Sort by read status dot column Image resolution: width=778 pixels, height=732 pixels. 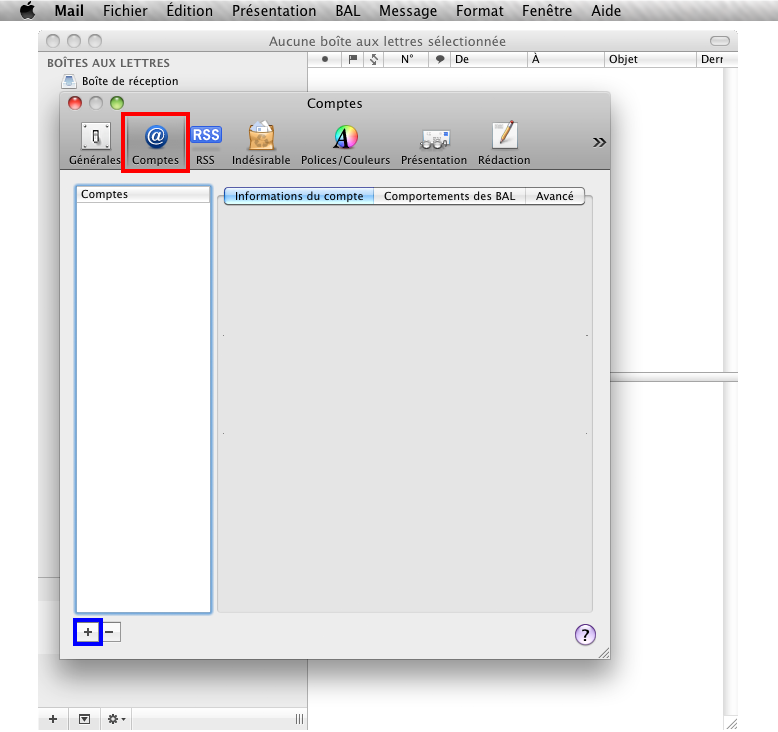tap(325, 59)
